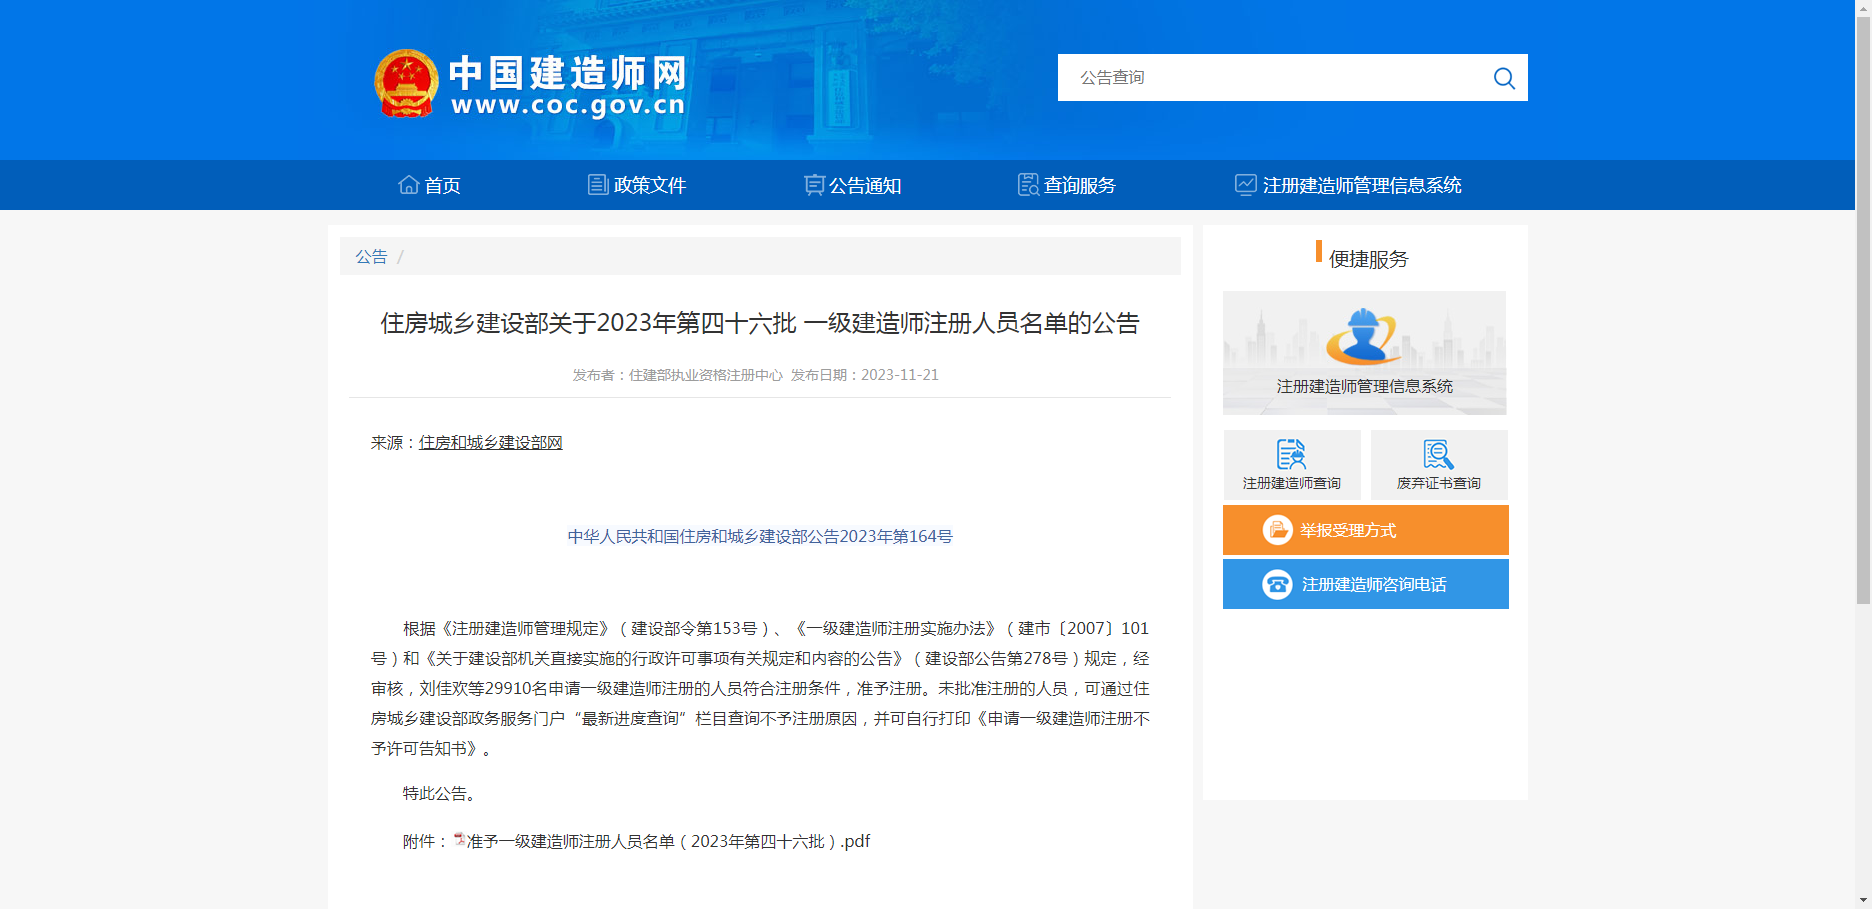Open the 政策文件 navigation item

click(x=637, y=185)
